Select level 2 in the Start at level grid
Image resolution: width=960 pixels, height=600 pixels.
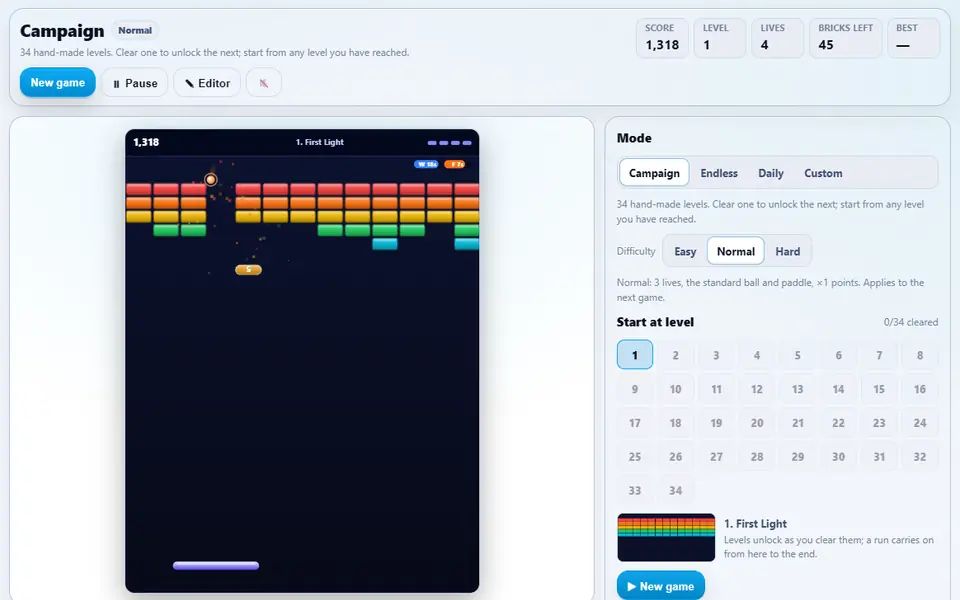pos(675,355)
